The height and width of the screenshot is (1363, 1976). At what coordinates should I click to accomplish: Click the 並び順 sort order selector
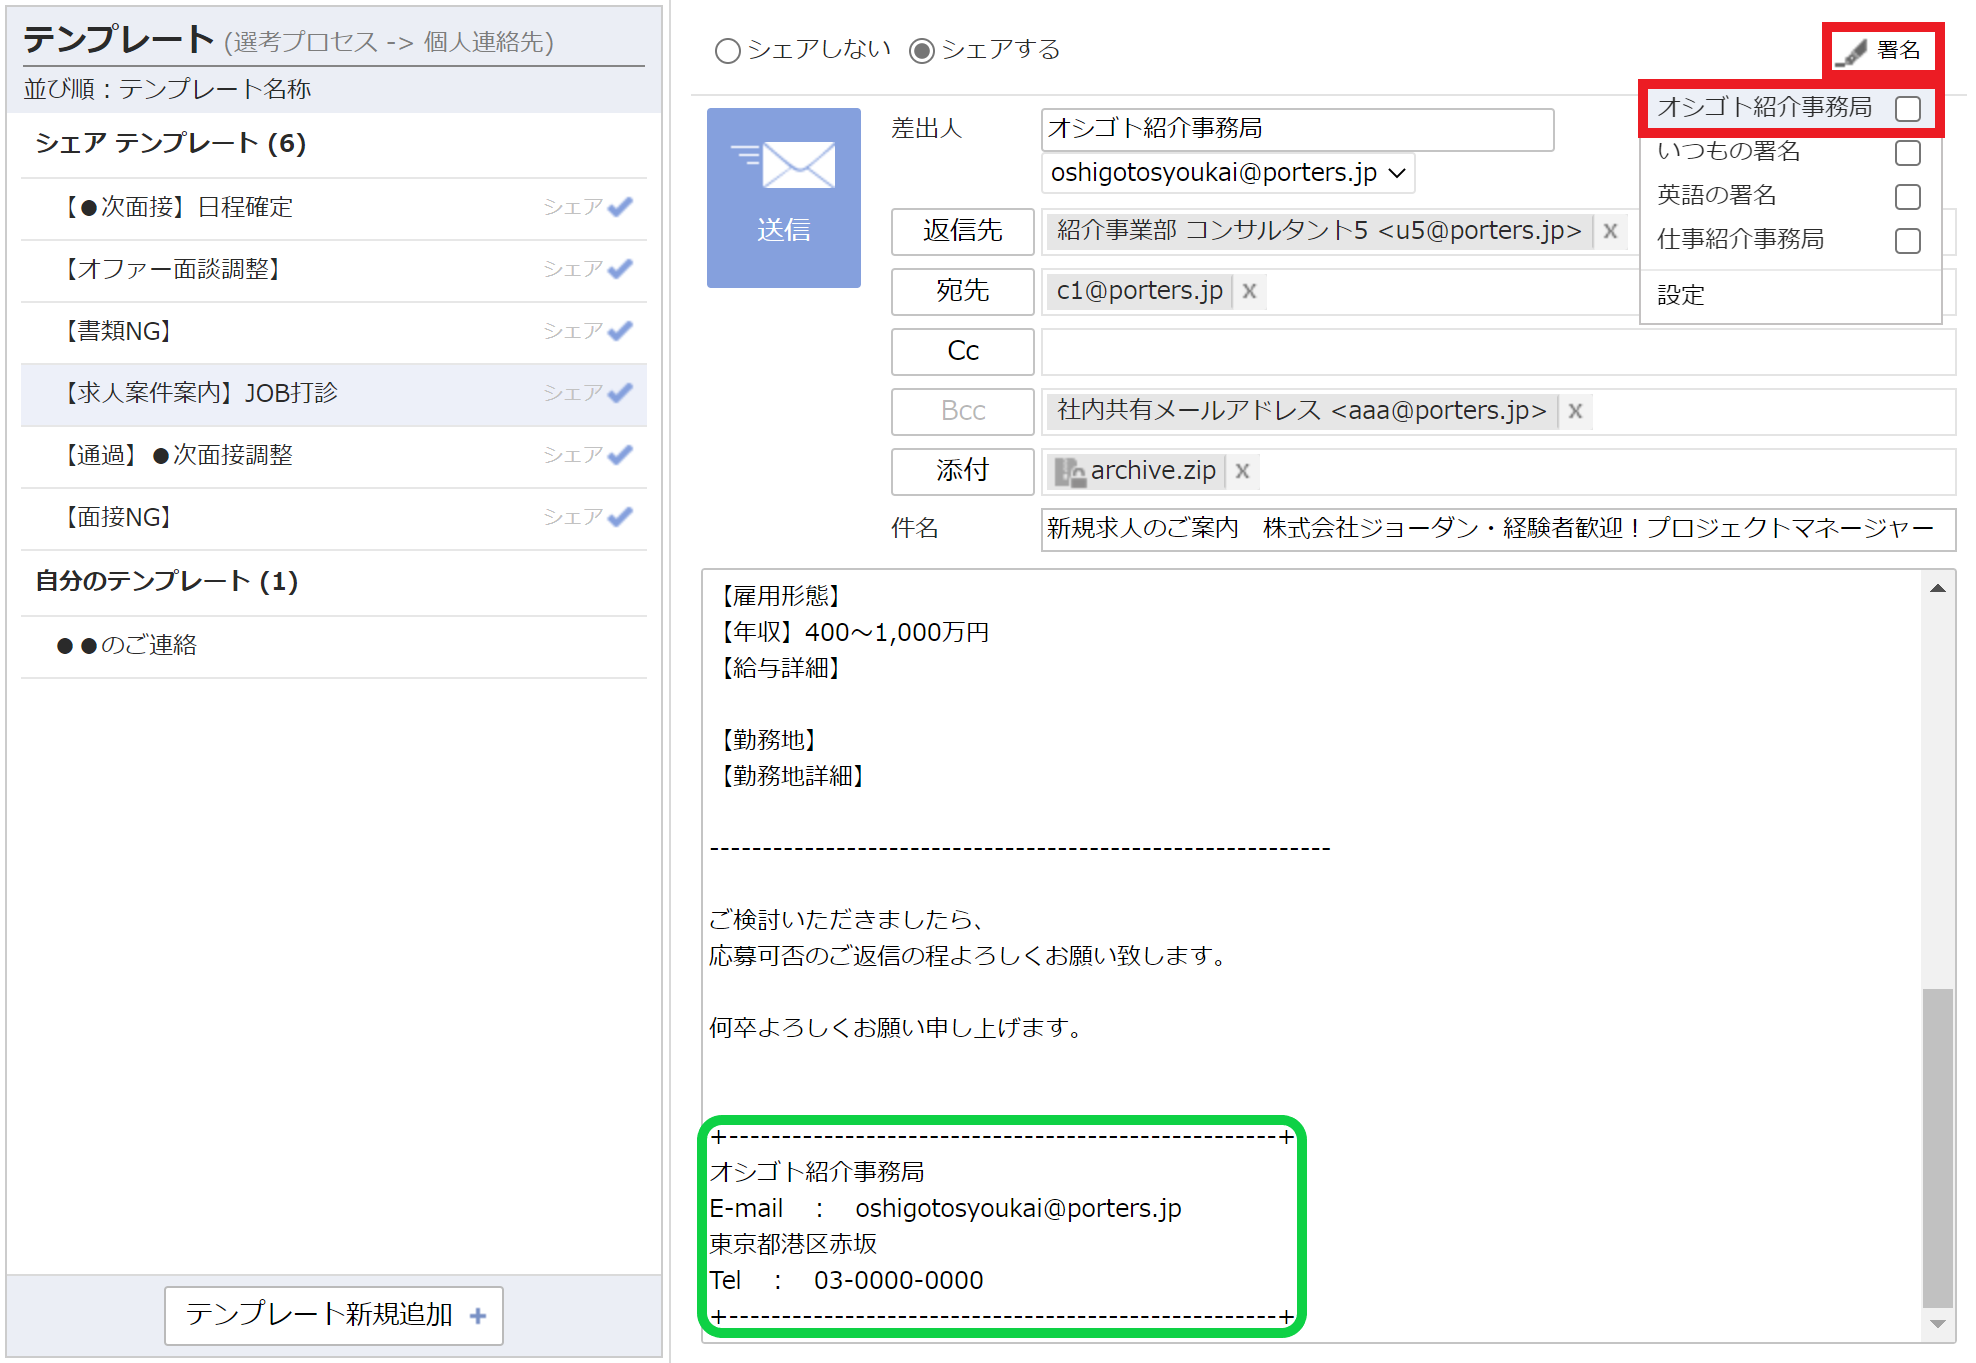tap(168, 90)
